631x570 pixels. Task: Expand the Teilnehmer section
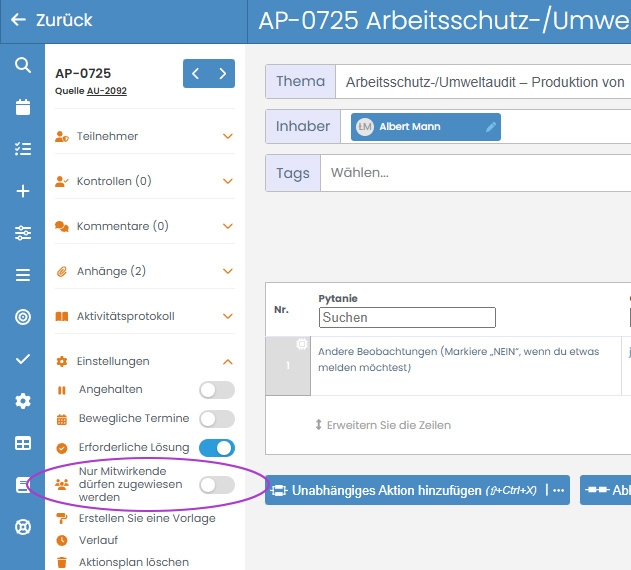click(145, 136)
